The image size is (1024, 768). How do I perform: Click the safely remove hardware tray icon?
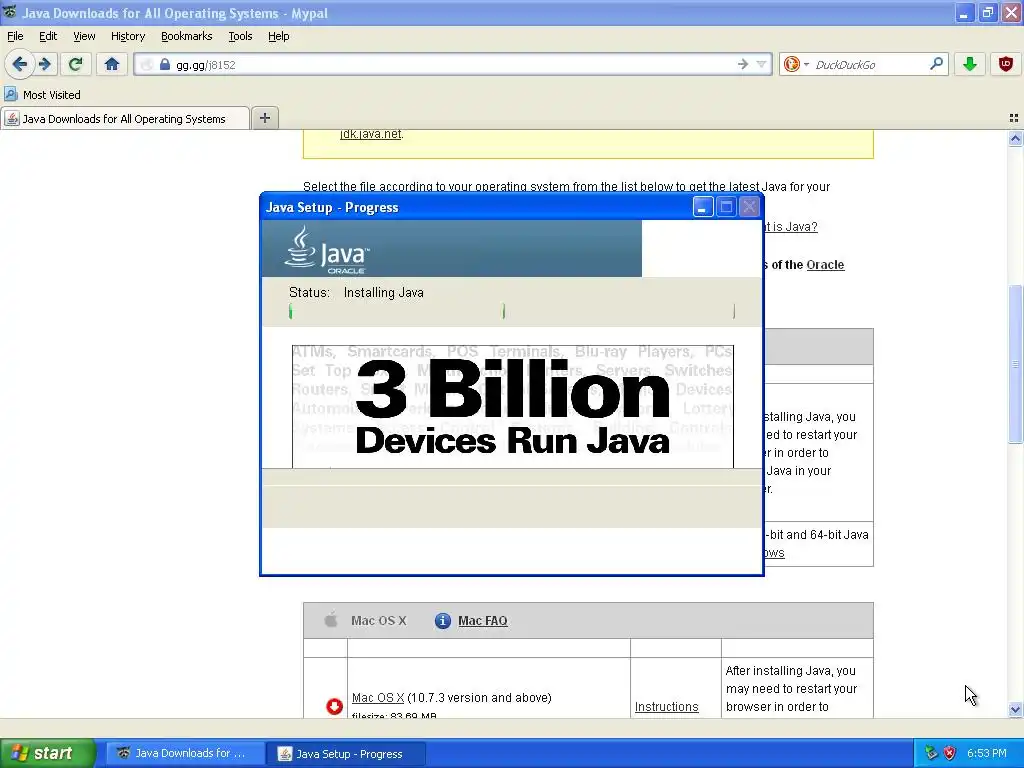(x=931, y=753)
